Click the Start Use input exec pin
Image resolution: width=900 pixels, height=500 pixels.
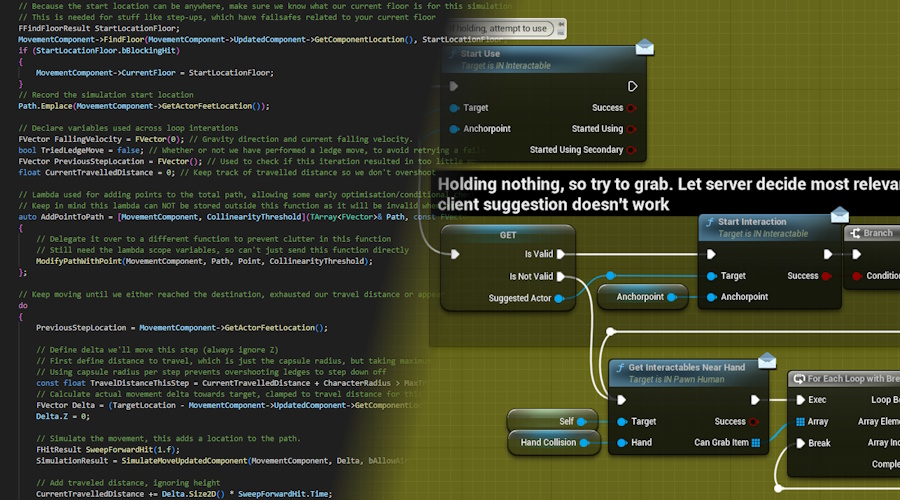click(453, 86)
